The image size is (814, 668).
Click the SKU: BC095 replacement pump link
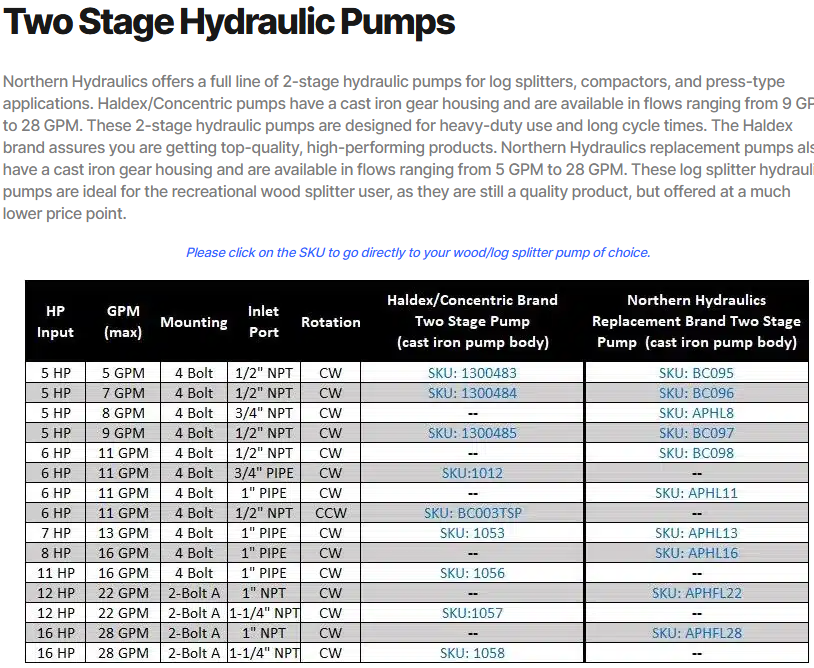point(696,373)
